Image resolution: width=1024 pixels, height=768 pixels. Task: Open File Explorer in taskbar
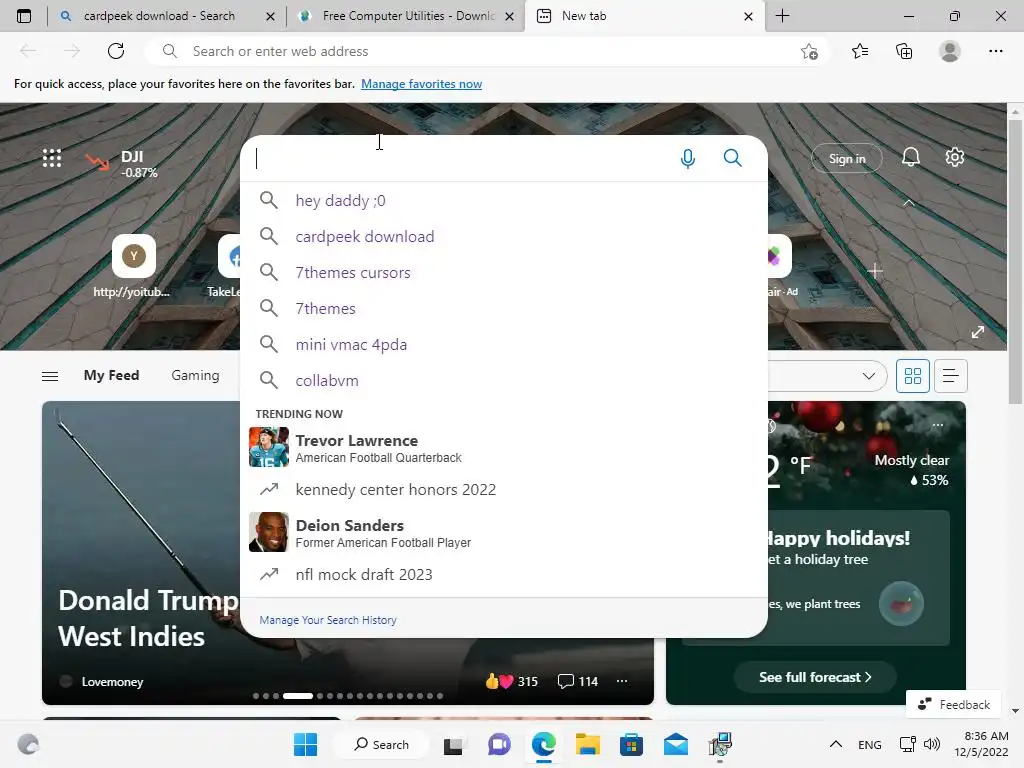point(588,744)
